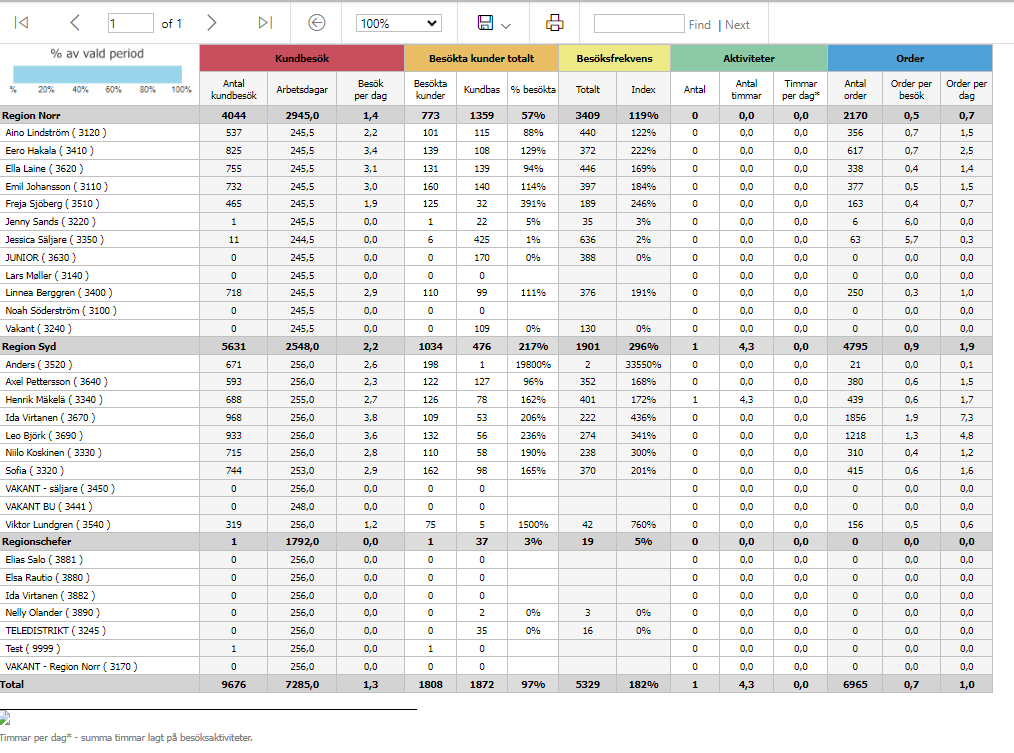The image size is (1014, 753).
Task: Click Vakant ( 3240 ) row
Action: point(496,329)
